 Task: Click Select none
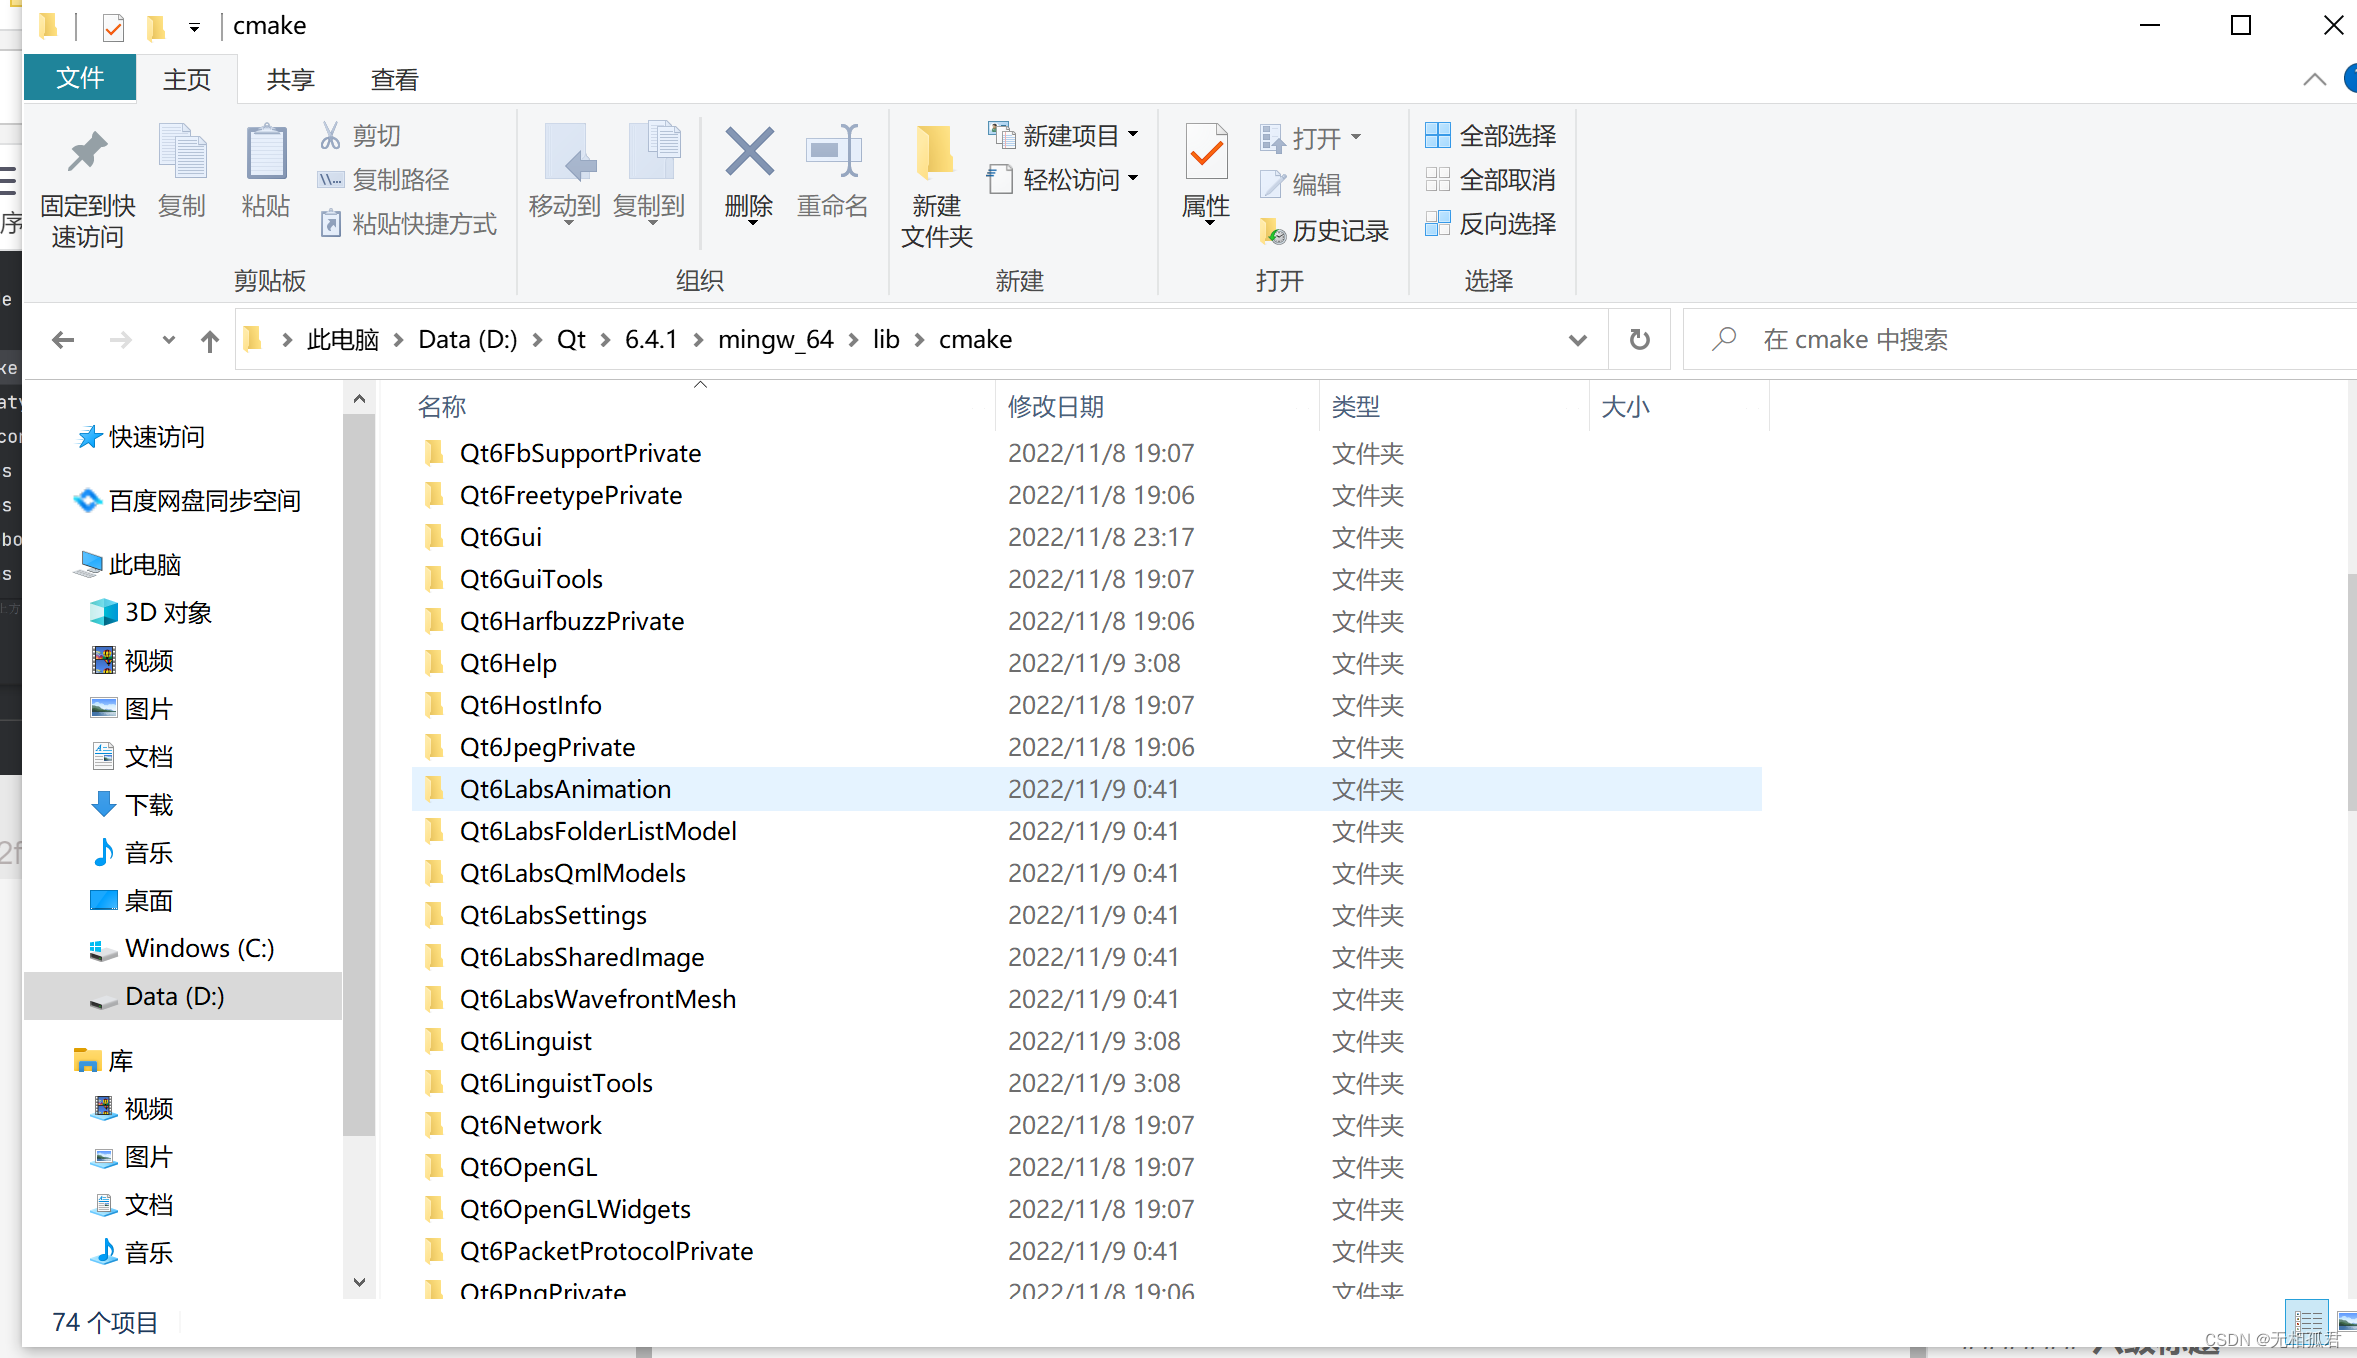(1491, 180)
